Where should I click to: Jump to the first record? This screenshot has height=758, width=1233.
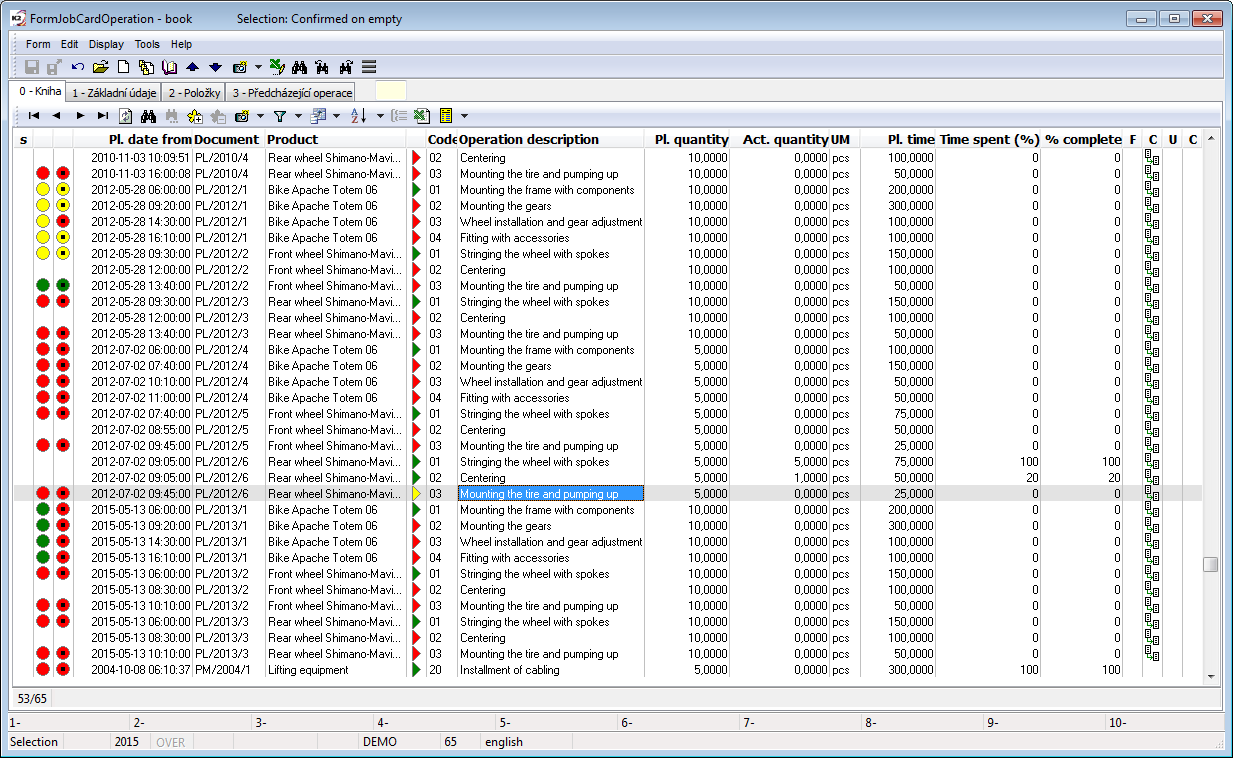[x=34, y=116]
